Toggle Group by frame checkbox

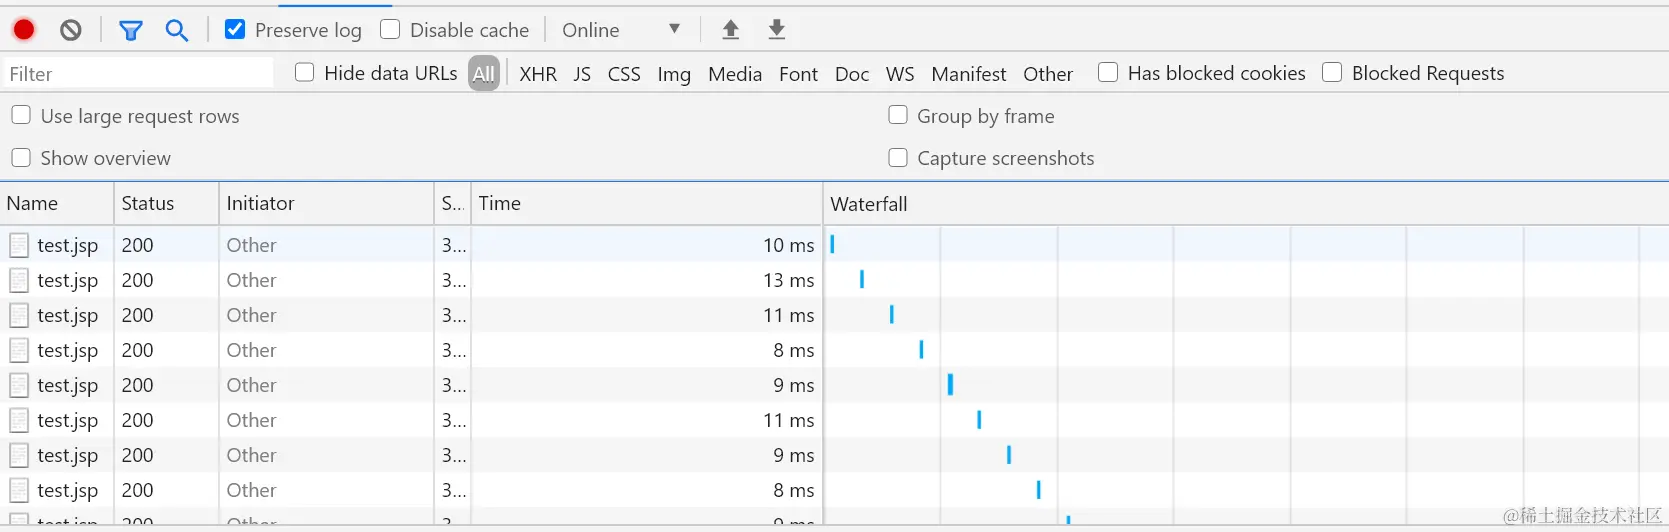pos(898,116)
